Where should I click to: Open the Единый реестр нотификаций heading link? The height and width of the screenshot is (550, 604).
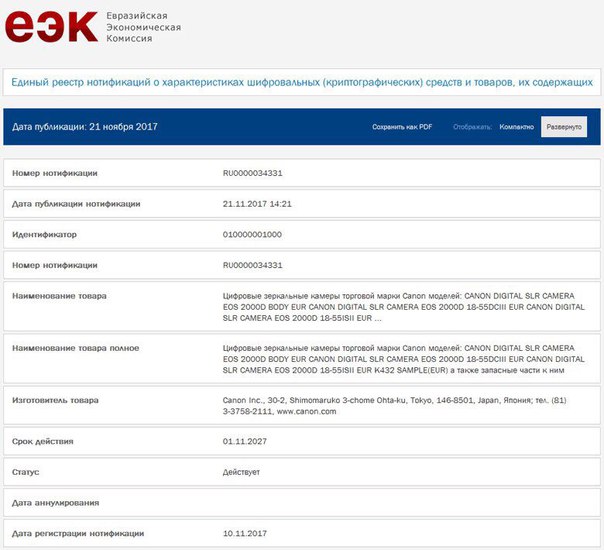point(302,82)
